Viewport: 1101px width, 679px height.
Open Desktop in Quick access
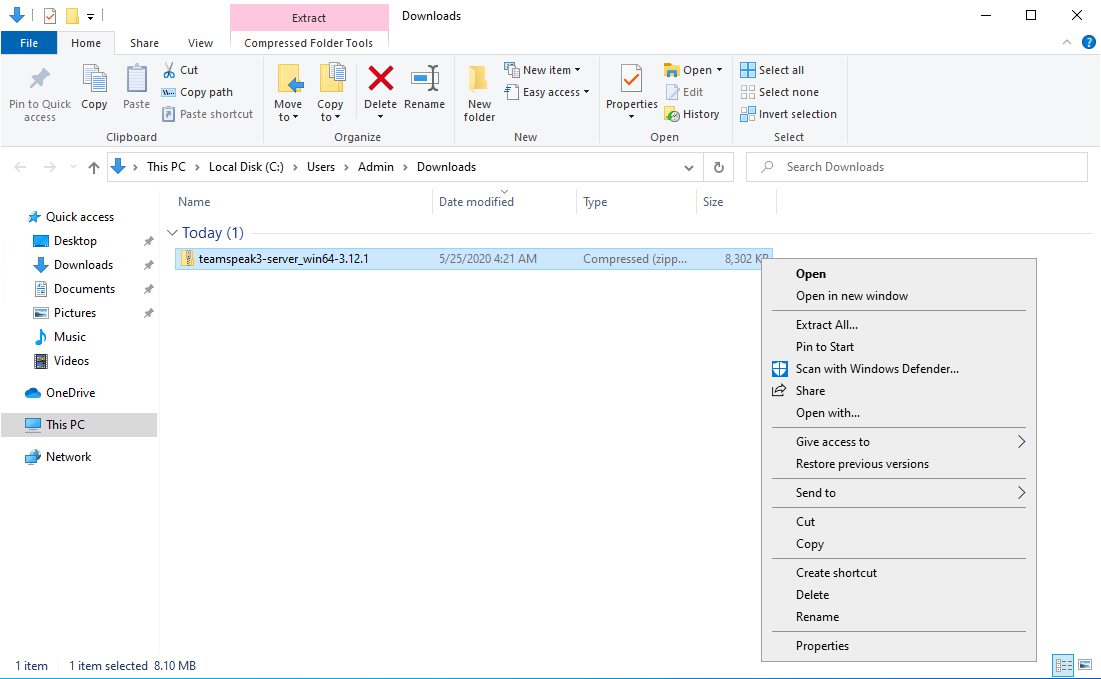(75, 241)
